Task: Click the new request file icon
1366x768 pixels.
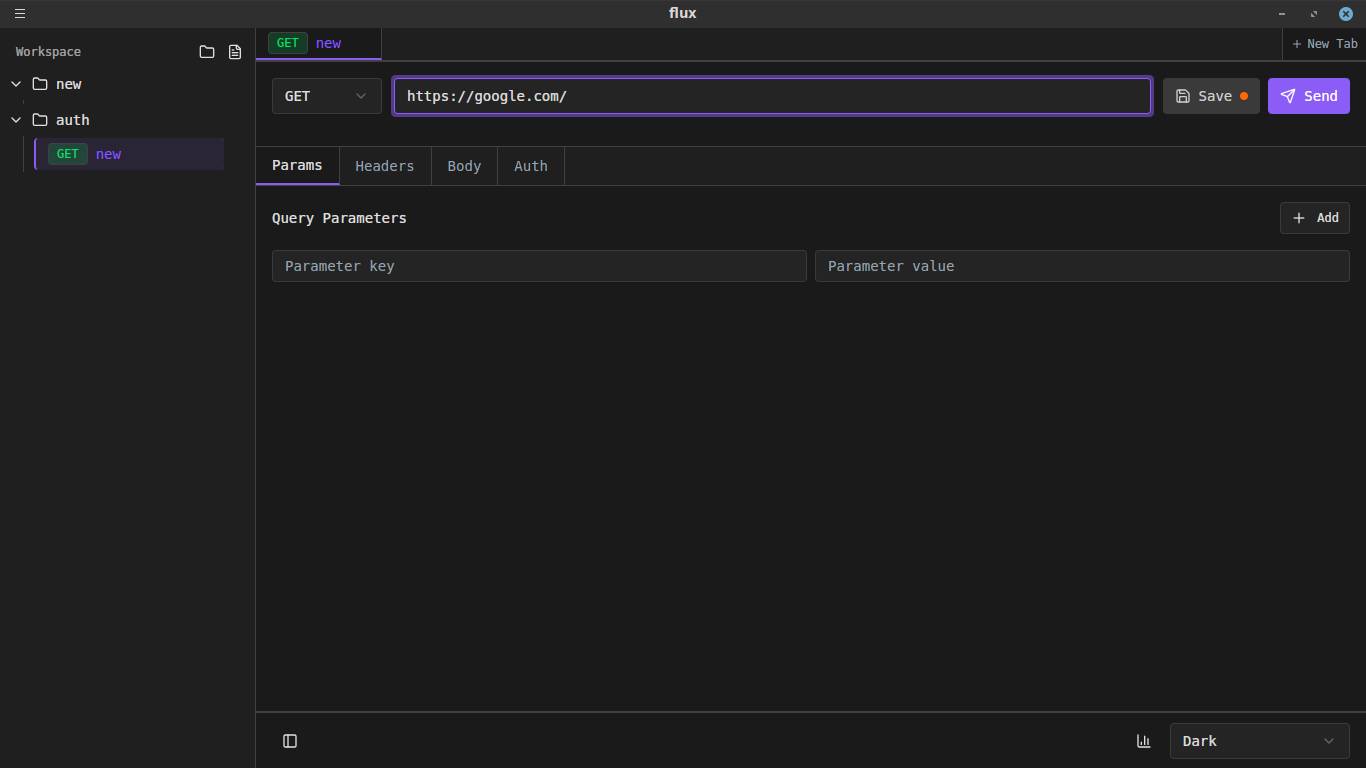Action: click(x=235, y=52)
